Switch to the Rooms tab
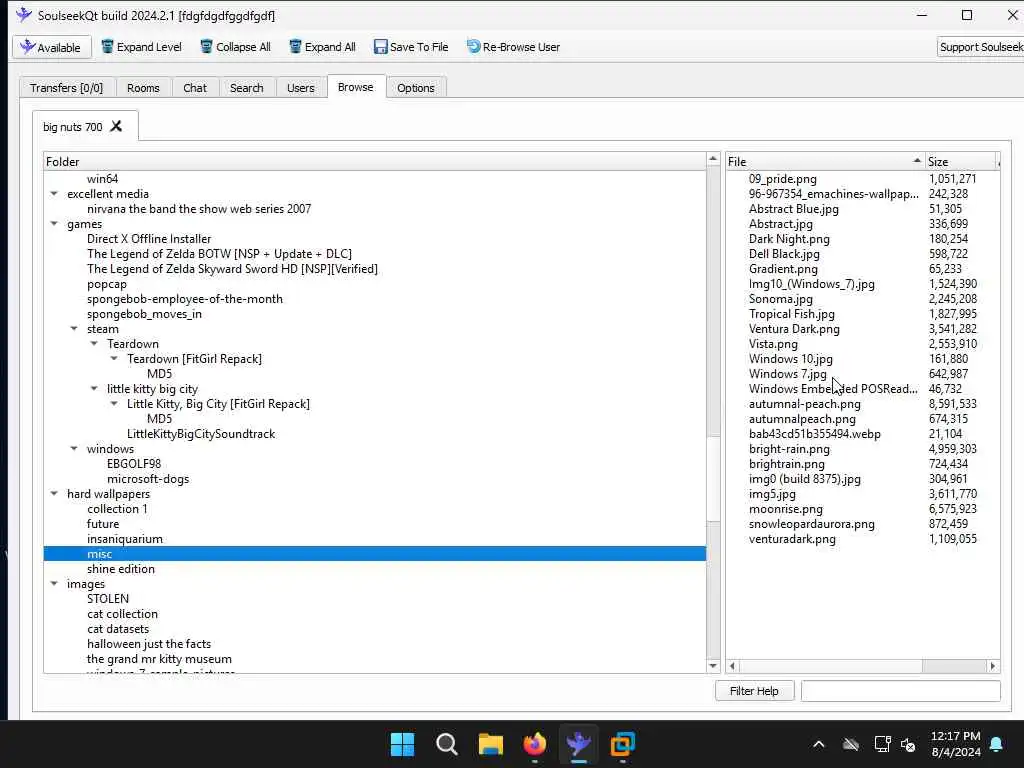1024x768 pixels. 143,88
